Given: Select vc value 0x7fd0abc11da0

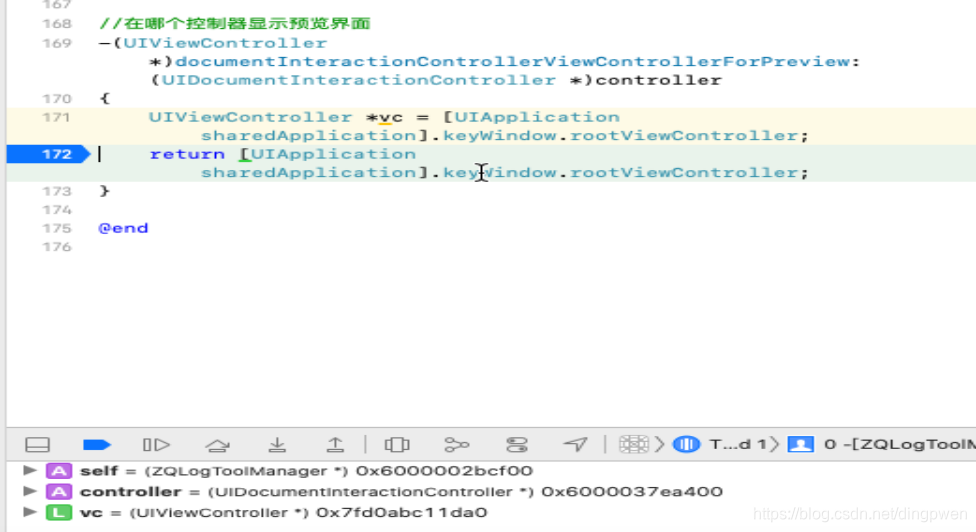Looking at the screenshot, I should pyautogui.click(x=401, y=513).
